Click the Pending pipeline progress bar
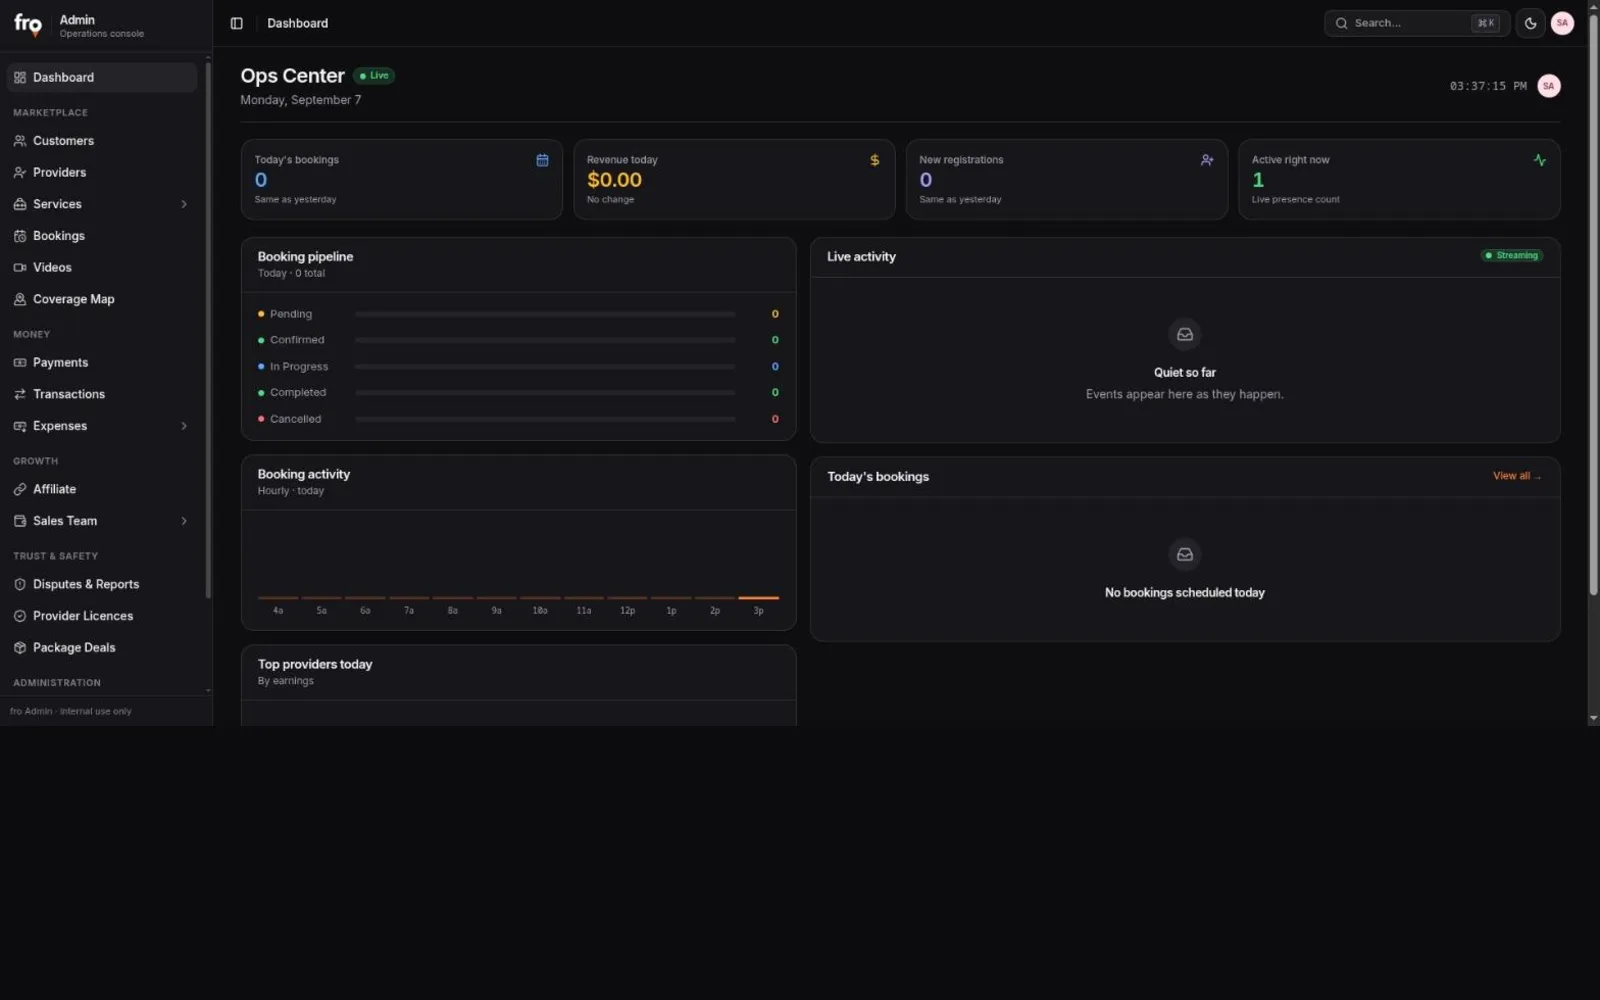The width and height of the screenshot is (1600, 1000). point(545,314)
